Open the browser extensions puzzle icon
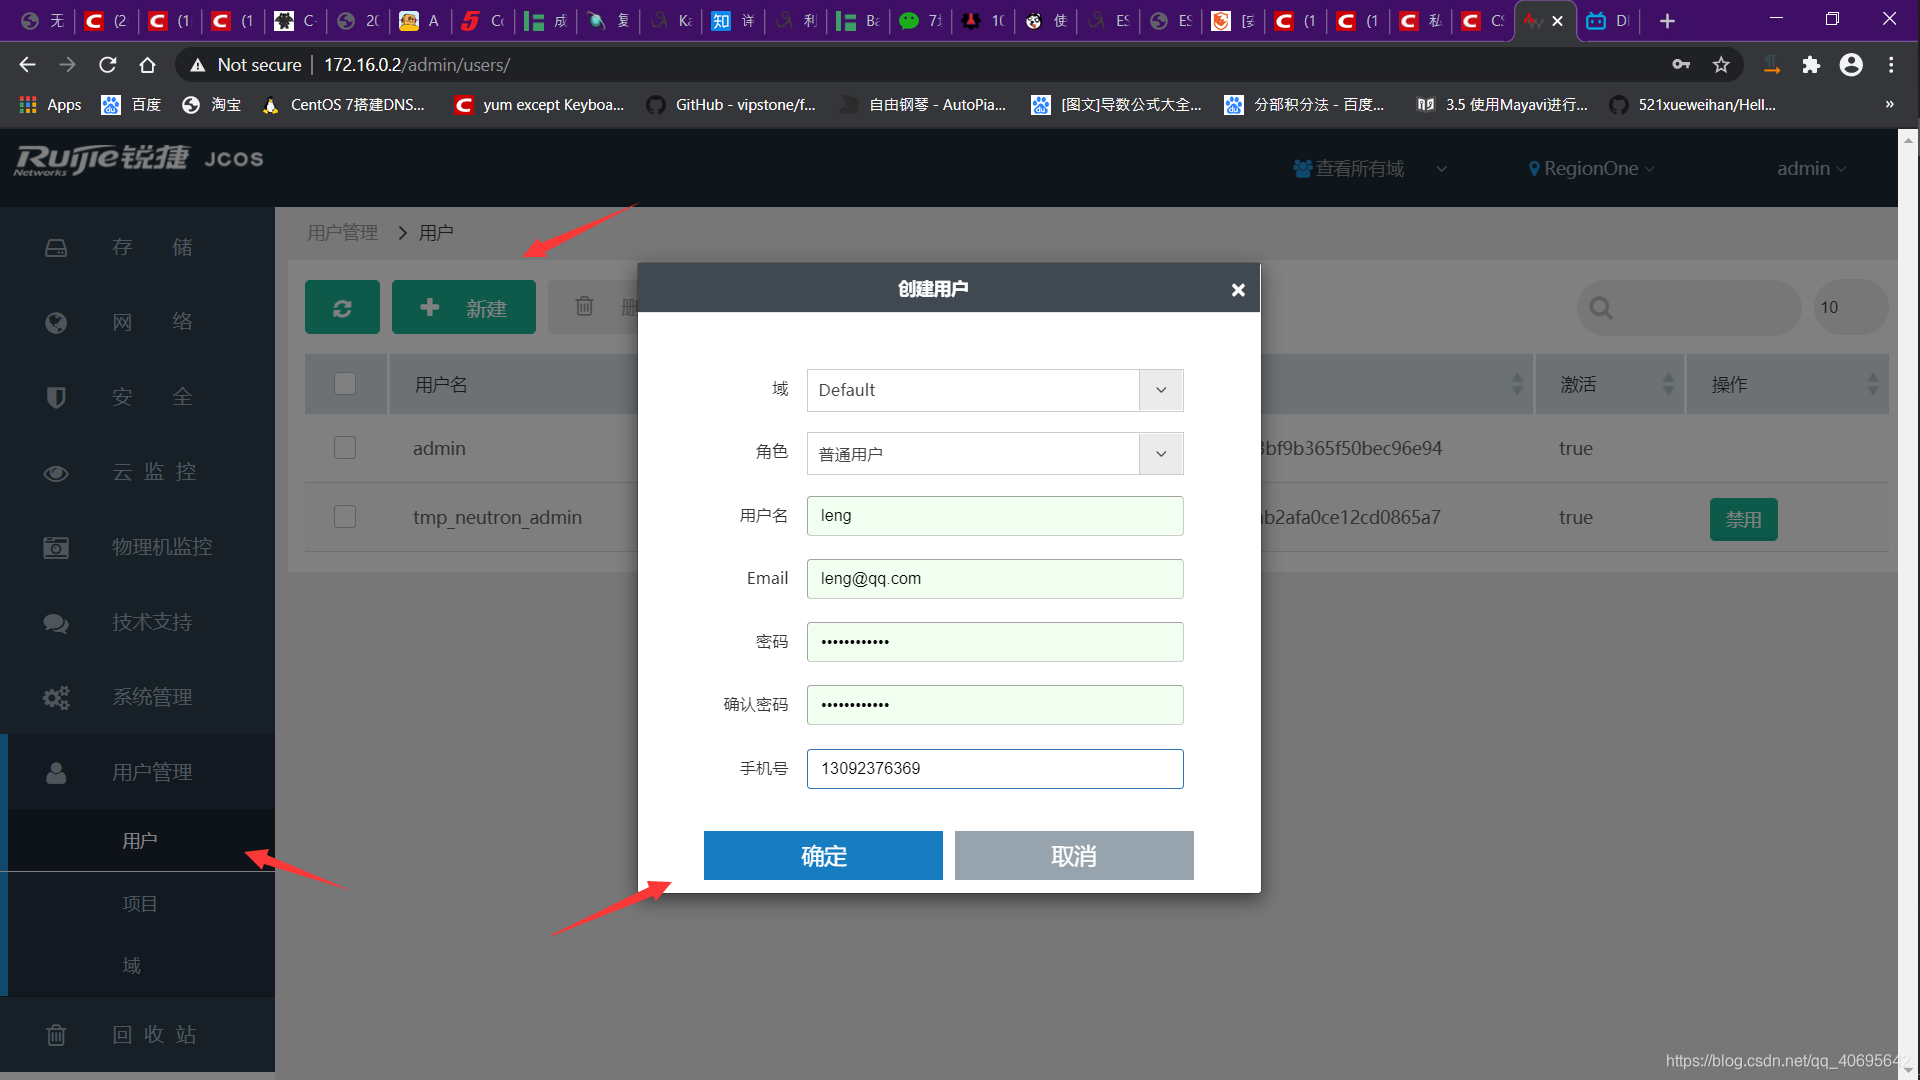The height and width of the screenshot is (1080, 1920). 1811,65
